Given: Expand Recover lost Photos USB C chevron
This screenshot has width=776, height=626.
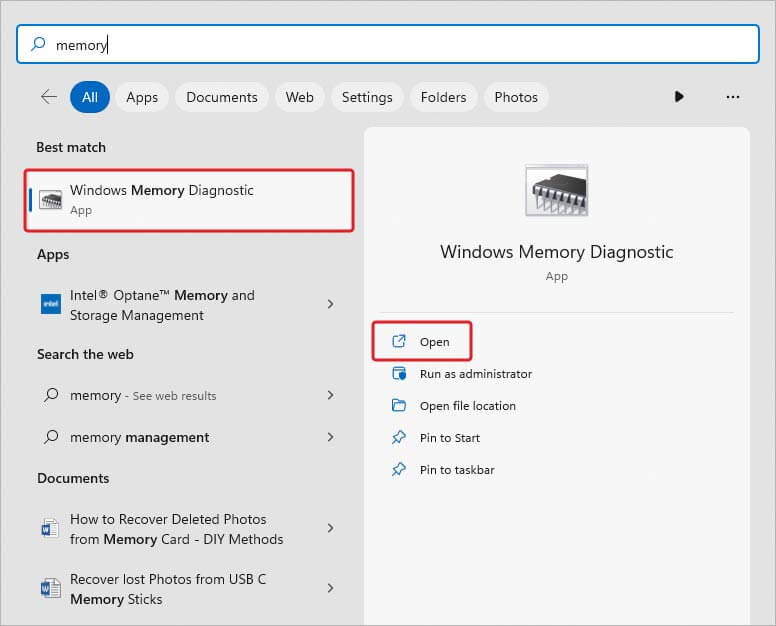Looking at the screenshot, I should point(331,588).
